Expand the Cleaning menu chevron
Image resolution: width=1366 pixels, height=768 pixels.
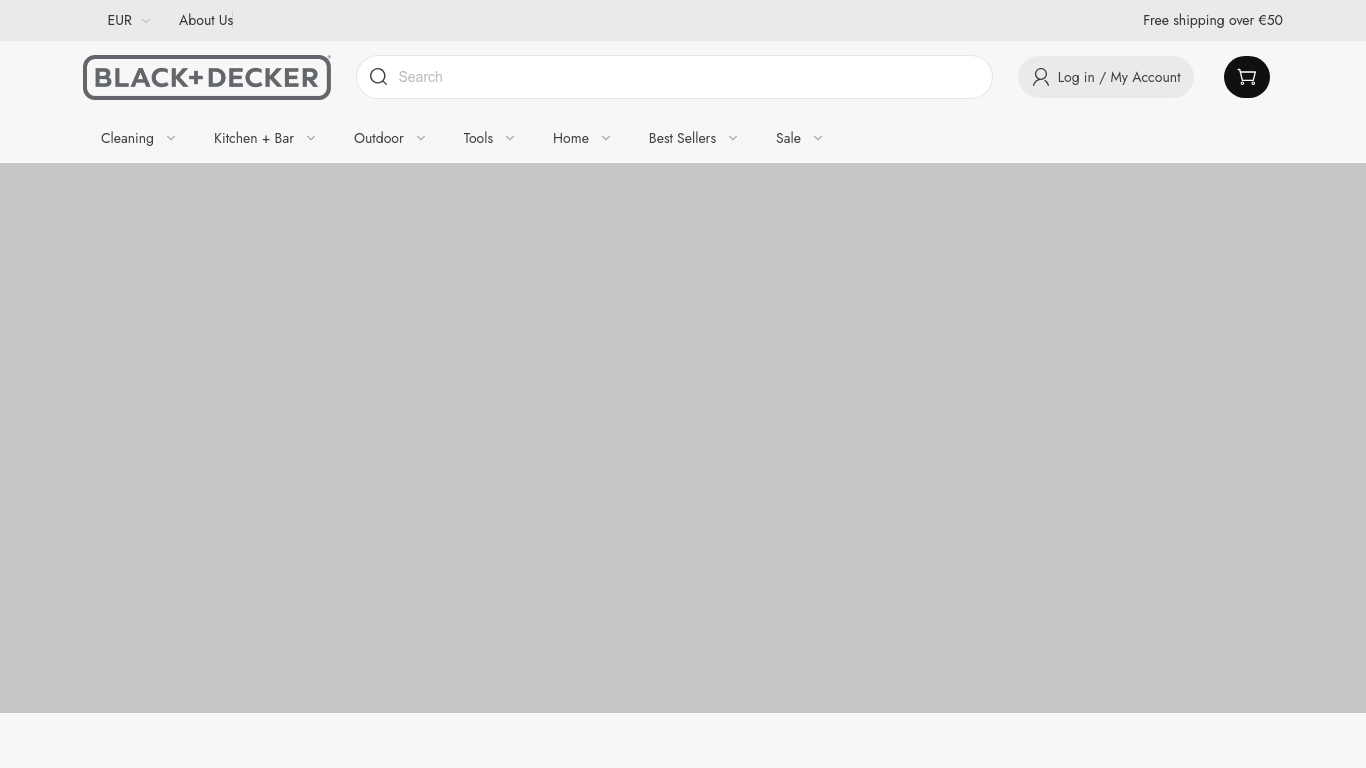click(171, 138)
